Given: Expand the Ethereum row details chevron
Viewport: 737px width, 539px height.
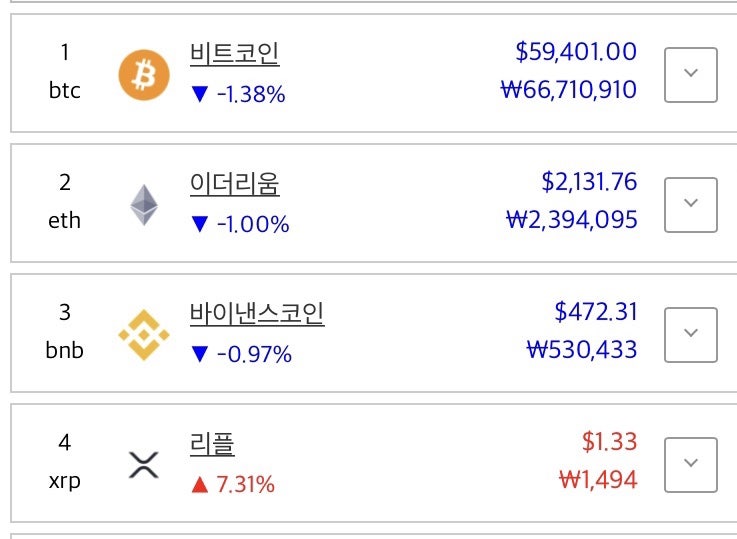Looking at the screenshot, I should [x=690, y=205].
